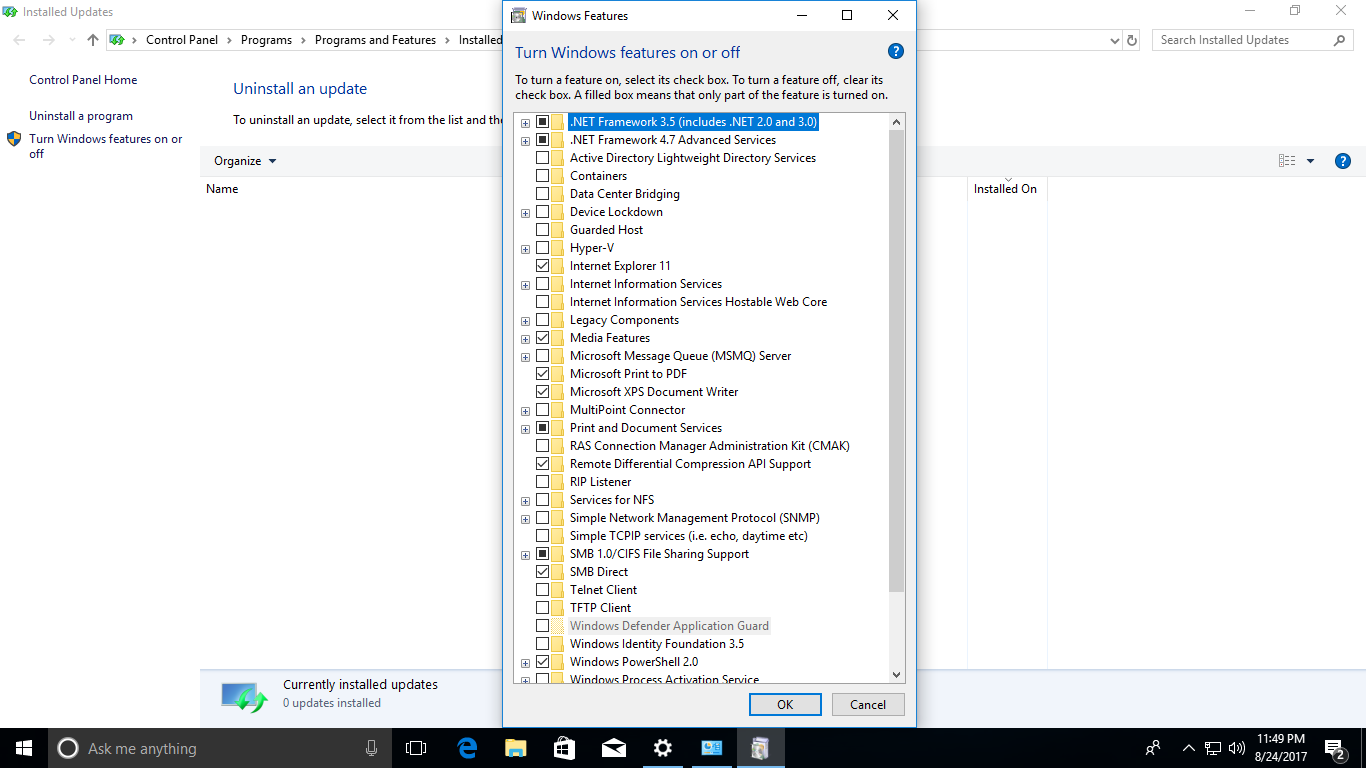Uncheck Remote Differential Compression API Support
This screenshot has width=1366, height=768.
tap(543, 464)
